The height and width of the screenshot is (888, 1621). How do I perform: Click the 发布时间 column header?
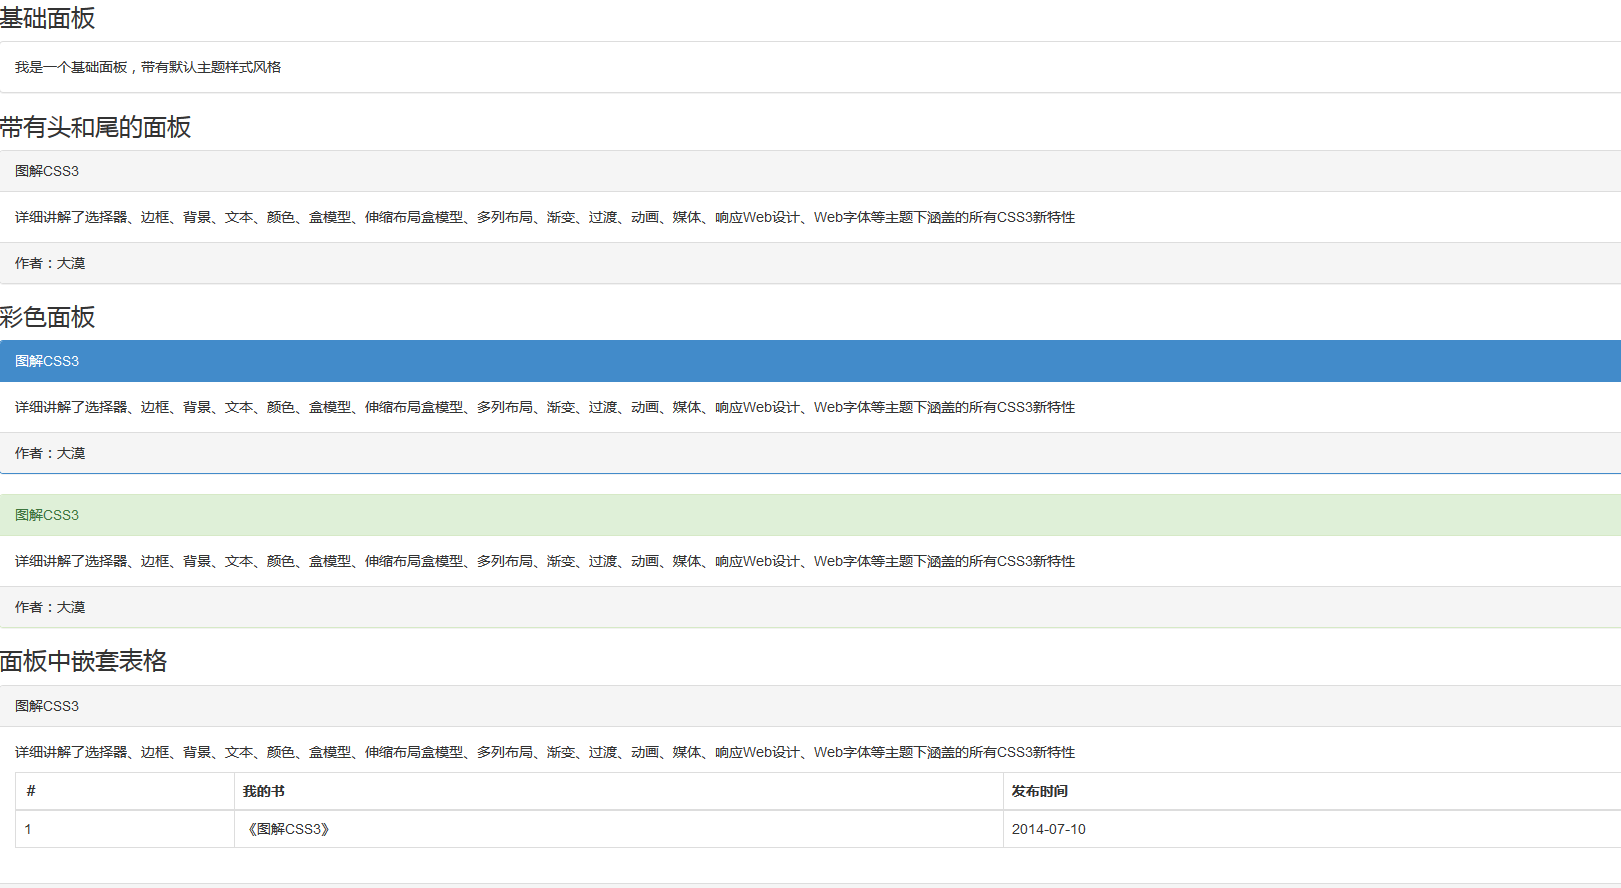pos(1312,791)
